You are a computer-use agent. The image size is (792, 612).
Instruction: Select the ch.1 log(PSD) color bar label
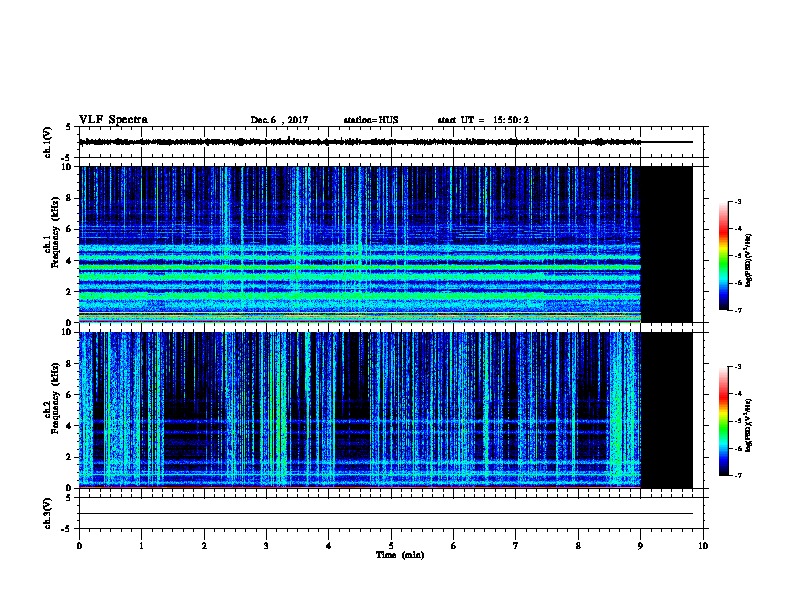click(748, 261)
